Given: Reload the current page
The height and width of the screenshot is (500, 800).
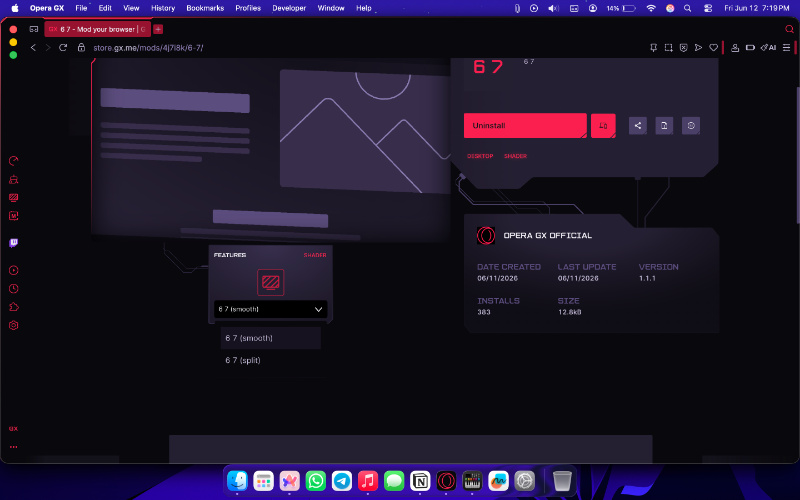Looking at the screenshot, I should coord(63,47).
